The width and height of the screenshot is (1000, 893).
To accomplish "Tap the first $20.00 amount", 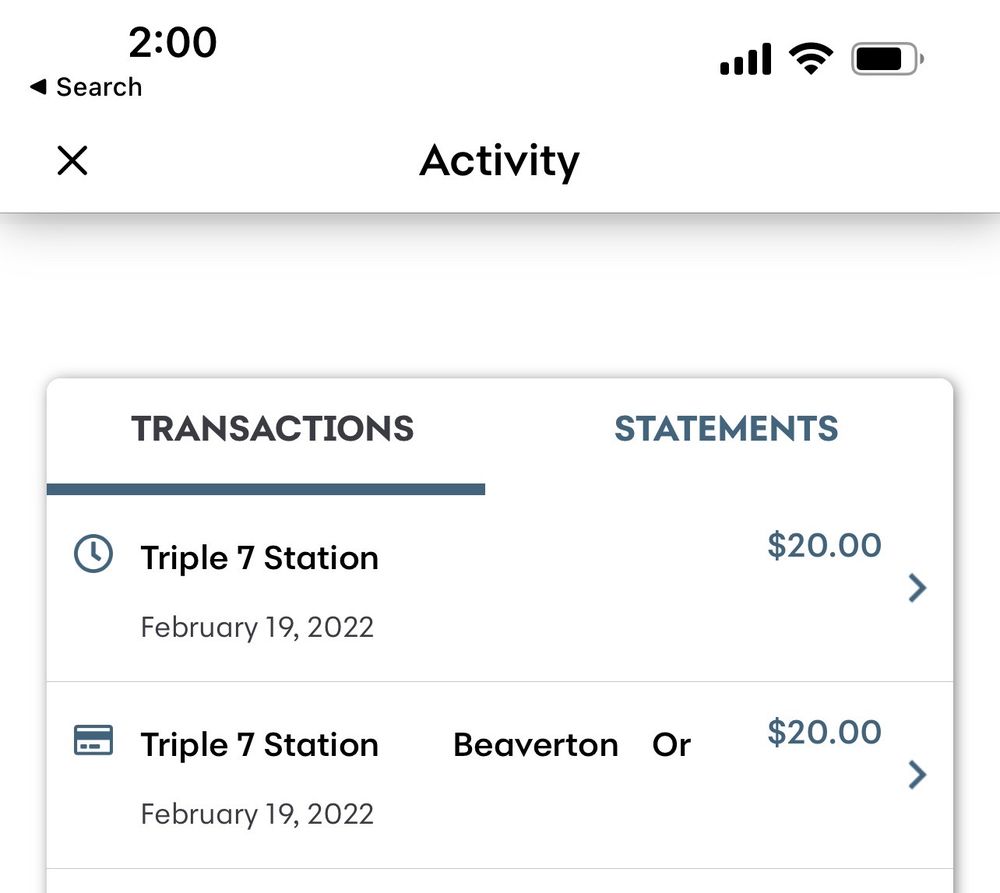I will click(824, 545).
